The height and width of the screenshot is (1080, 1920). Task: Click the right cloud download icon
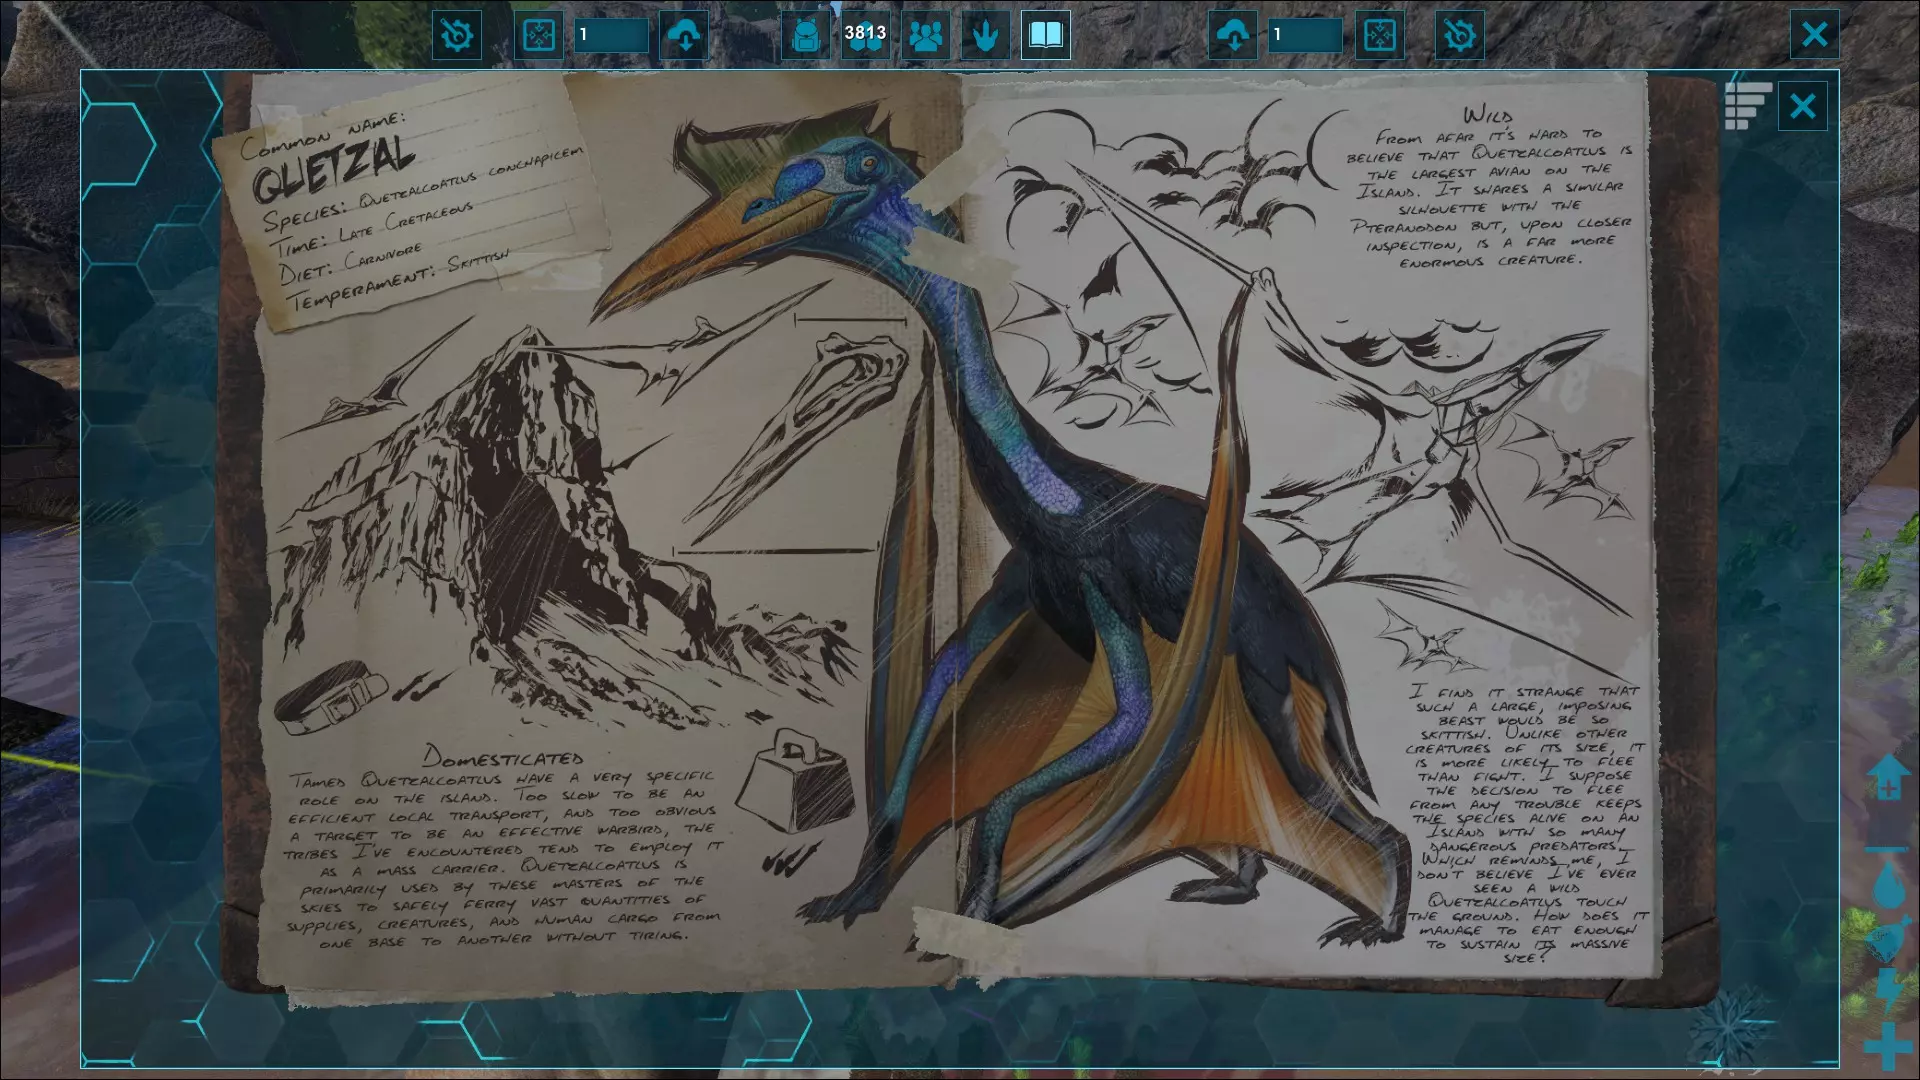coord(1233,36)
